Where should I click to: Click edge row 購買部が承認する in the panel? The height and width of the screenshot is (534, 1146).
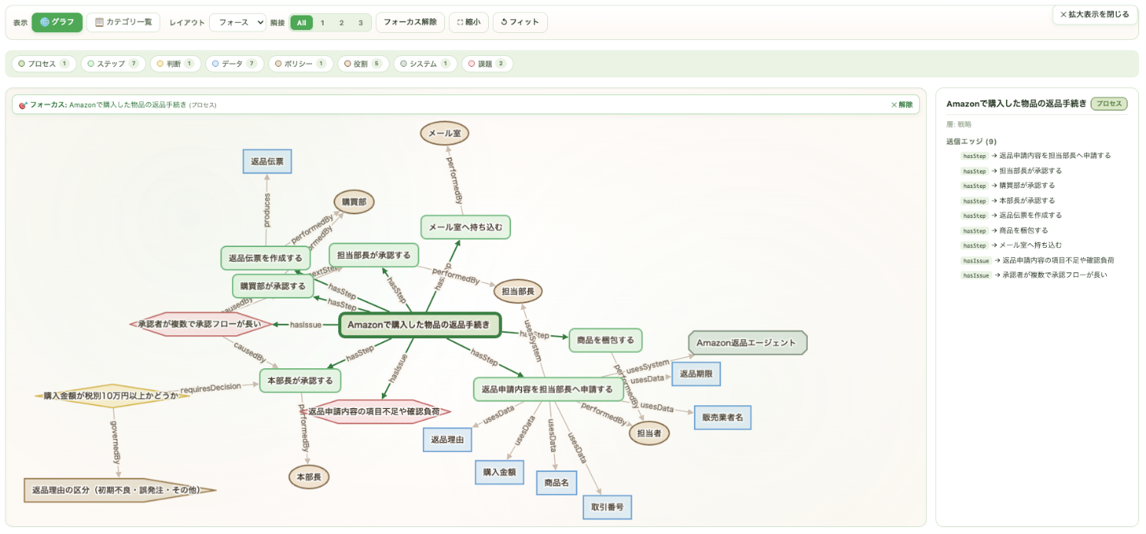point(1007,186)
